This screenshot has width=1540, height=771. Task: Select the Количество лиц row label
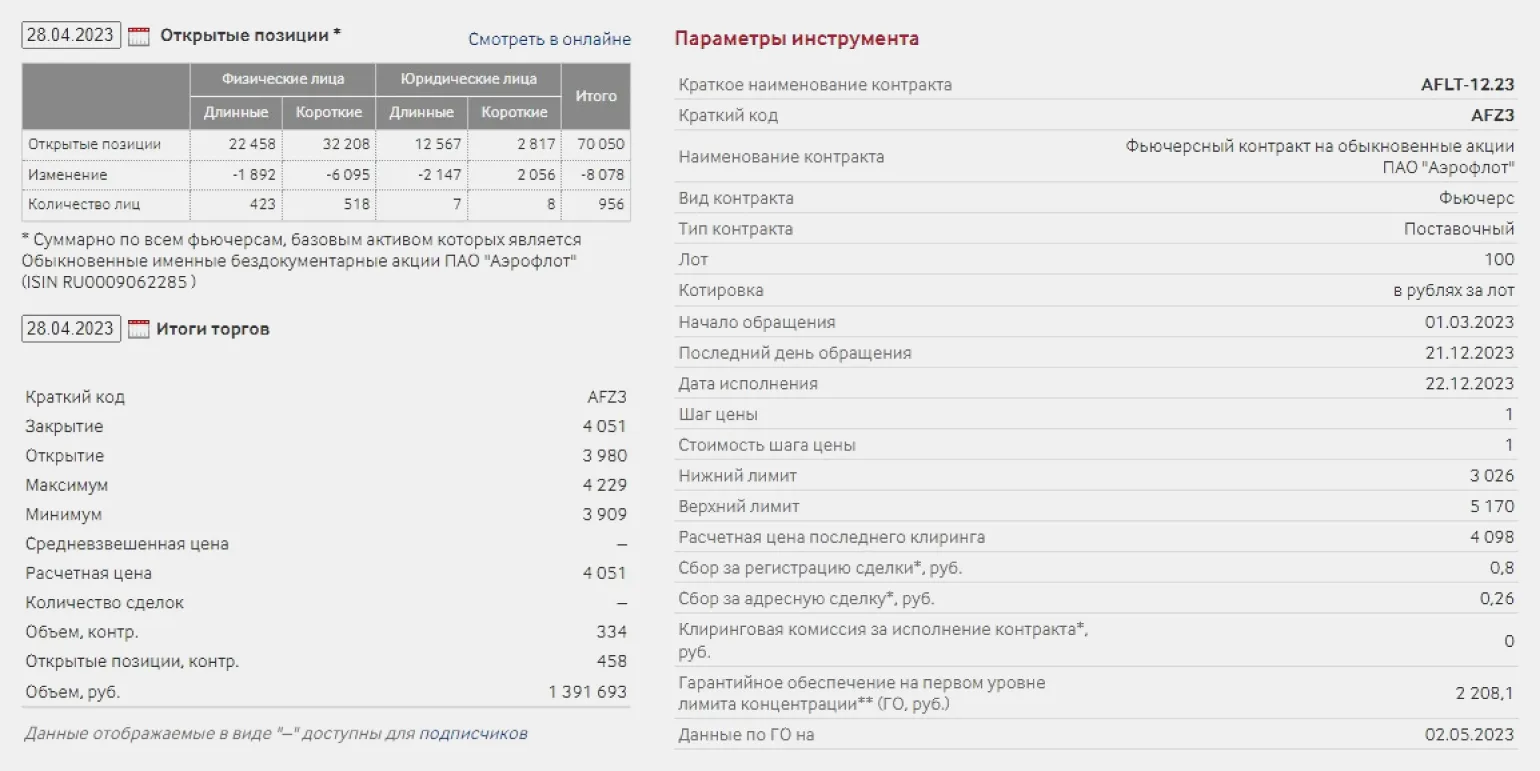click(84, 204)
